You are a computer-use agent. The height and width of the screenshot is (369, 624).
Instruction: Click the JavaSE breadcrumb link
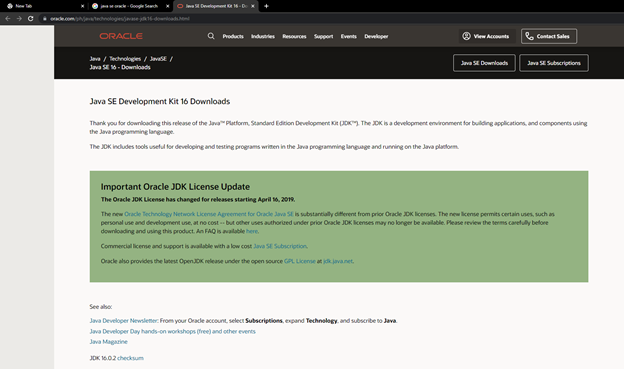pyautogui.click(x=158, y=59)
